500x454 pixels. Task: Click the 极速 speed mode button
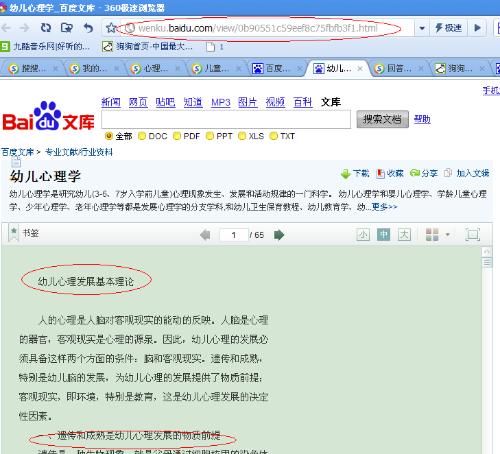pyautogui.click(x=449, y=28)
